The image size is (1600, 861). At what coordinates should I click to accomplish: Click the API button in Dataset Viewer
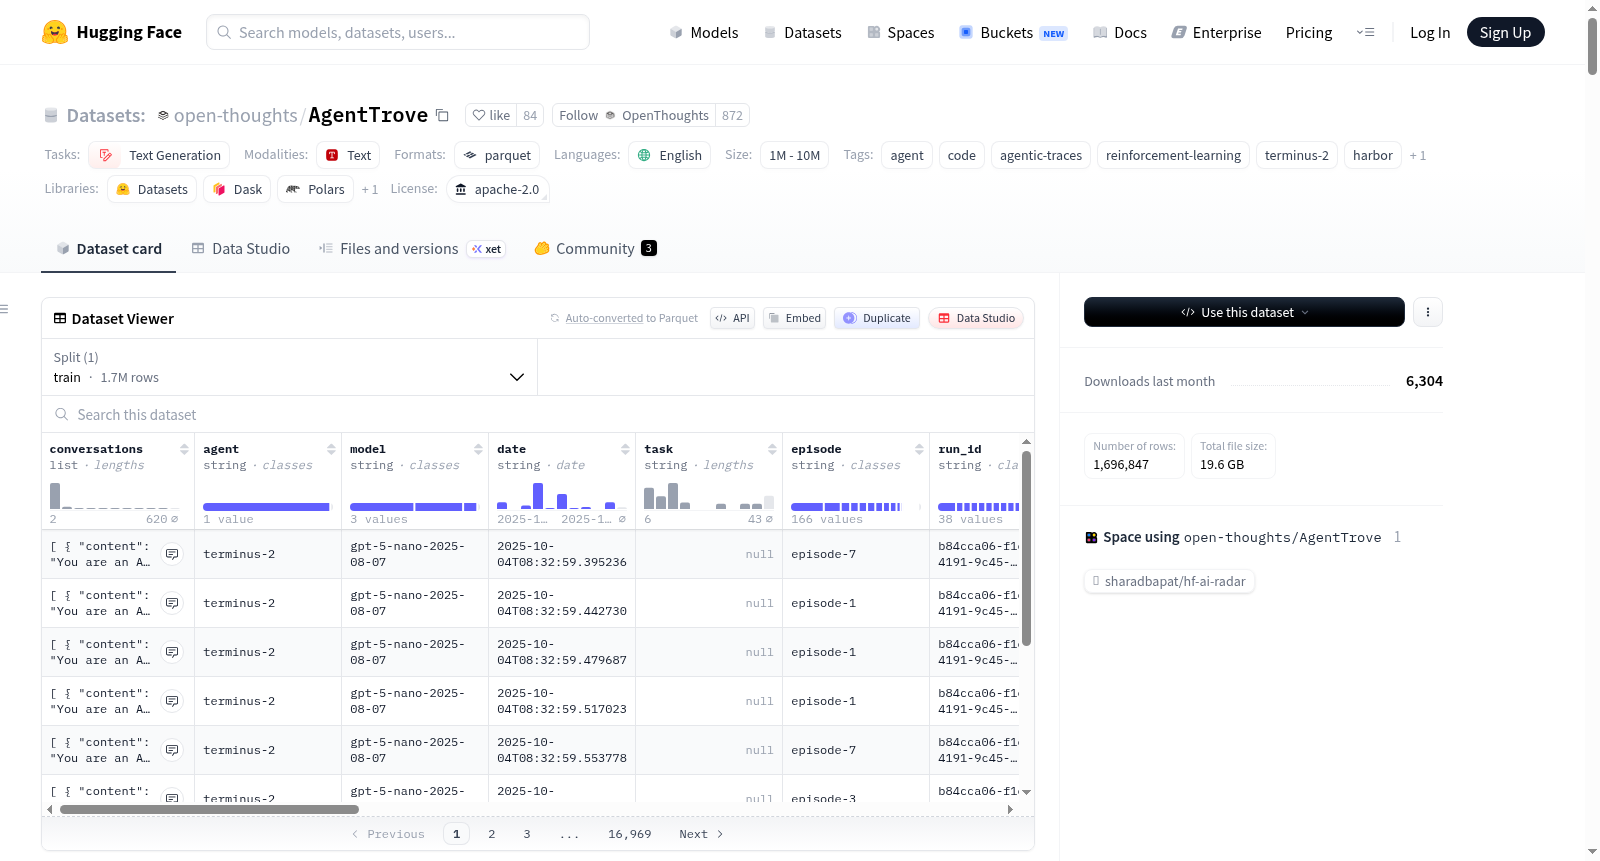pyautogui.click(x=733, y=318)
